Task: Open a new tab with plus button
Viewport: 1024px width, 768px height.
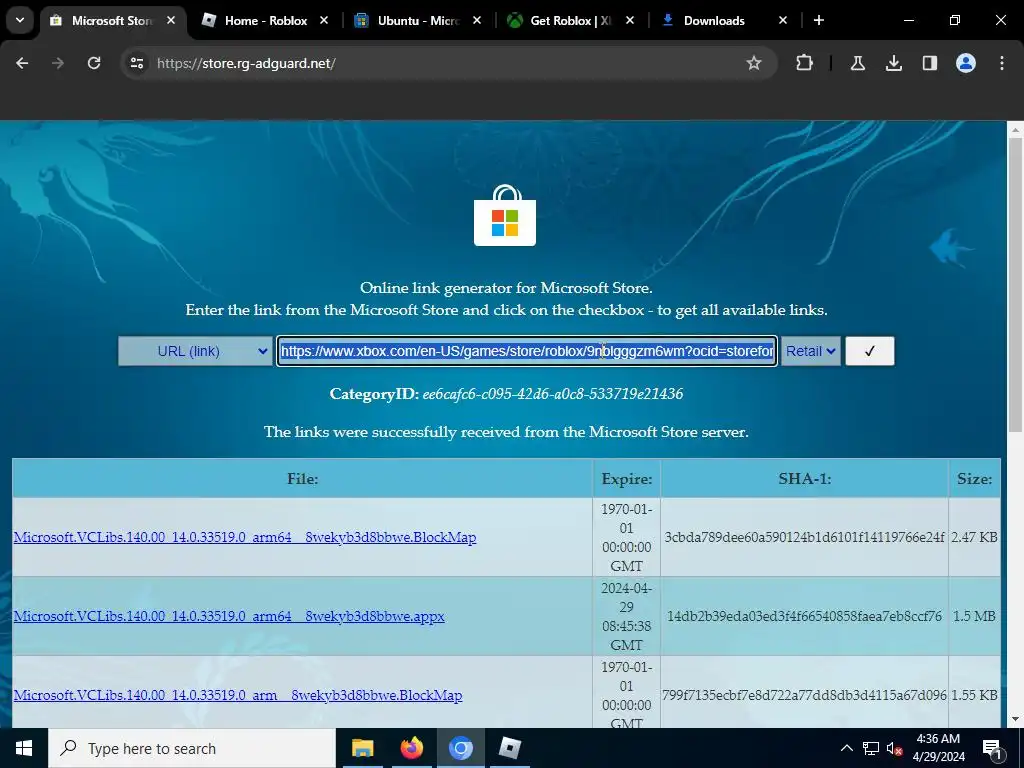Action: tap(818, 20)
